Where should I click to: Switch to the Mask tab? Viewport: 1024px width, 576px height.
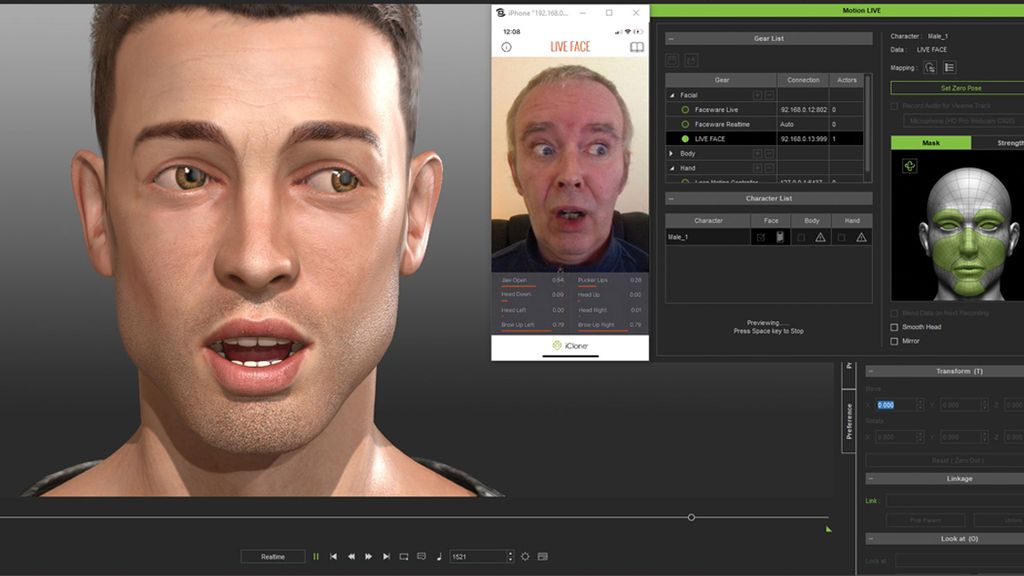point(930,143)
